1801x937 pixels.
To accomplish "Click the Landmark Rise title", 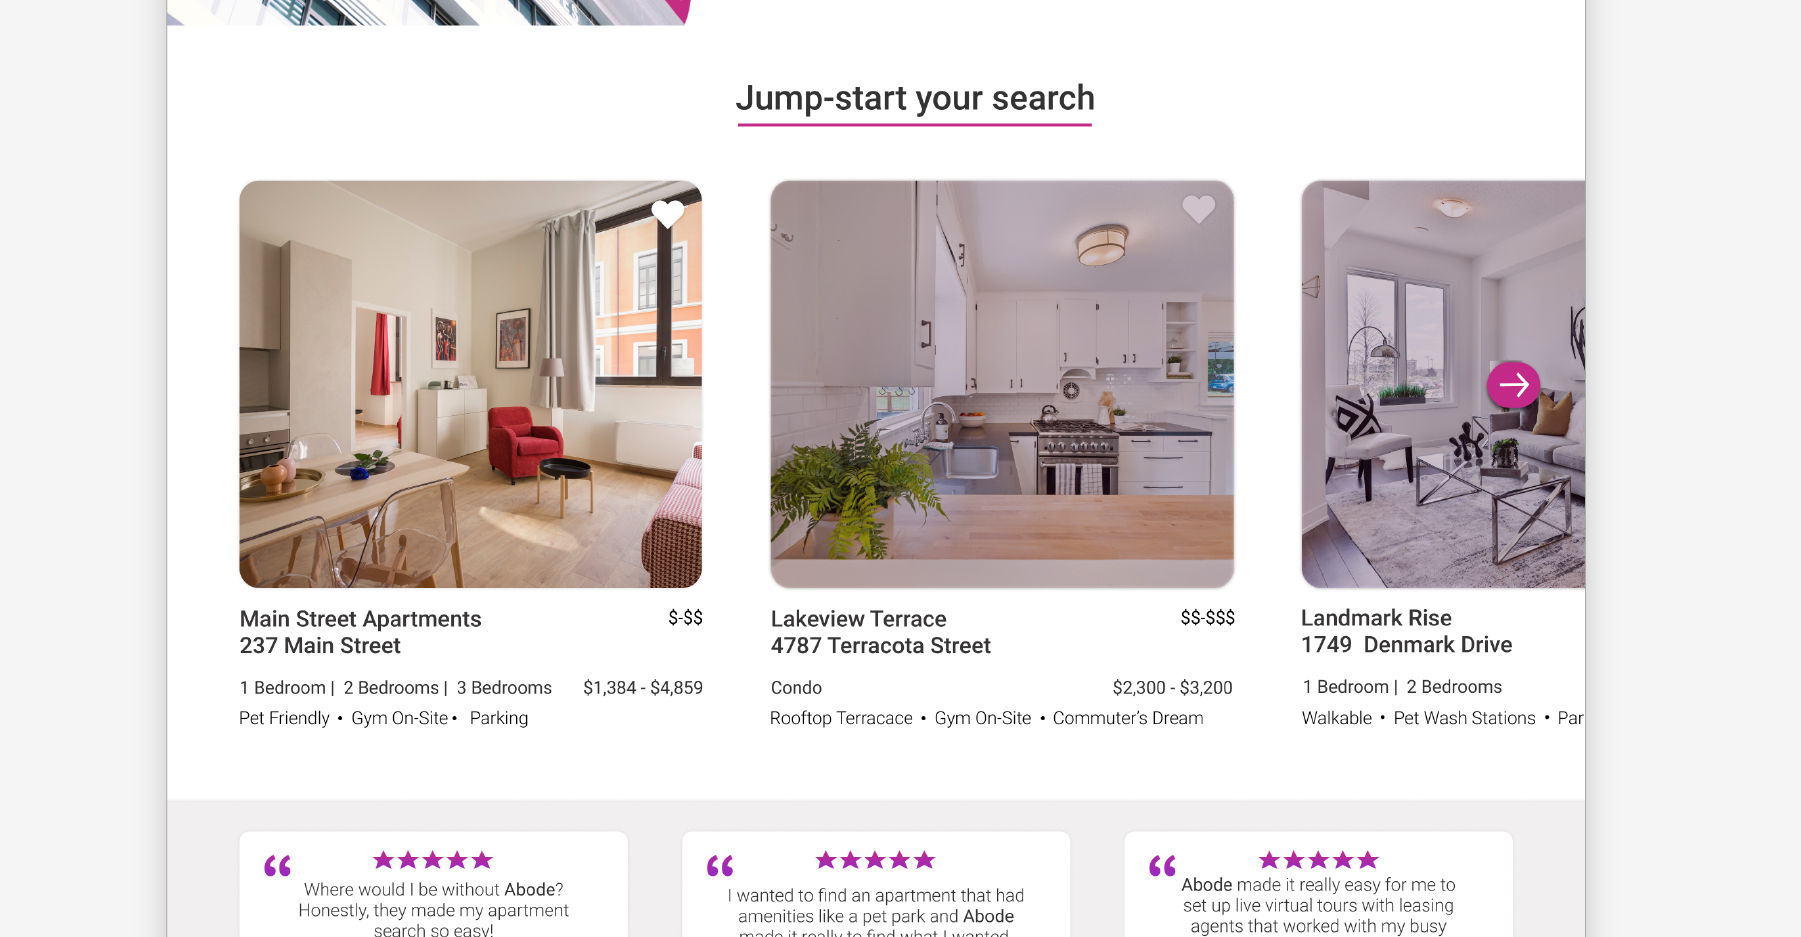I will 1376,618.
